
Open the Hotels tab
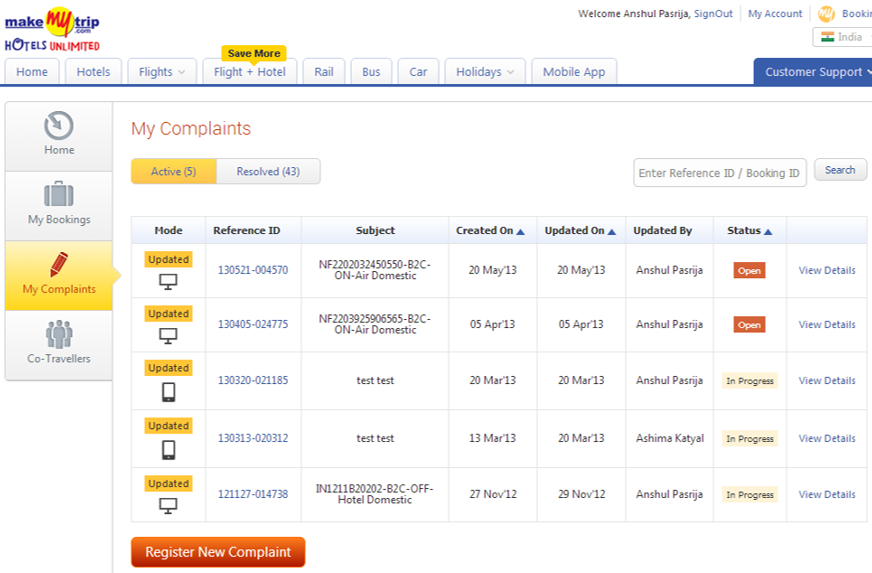(93, 72)
